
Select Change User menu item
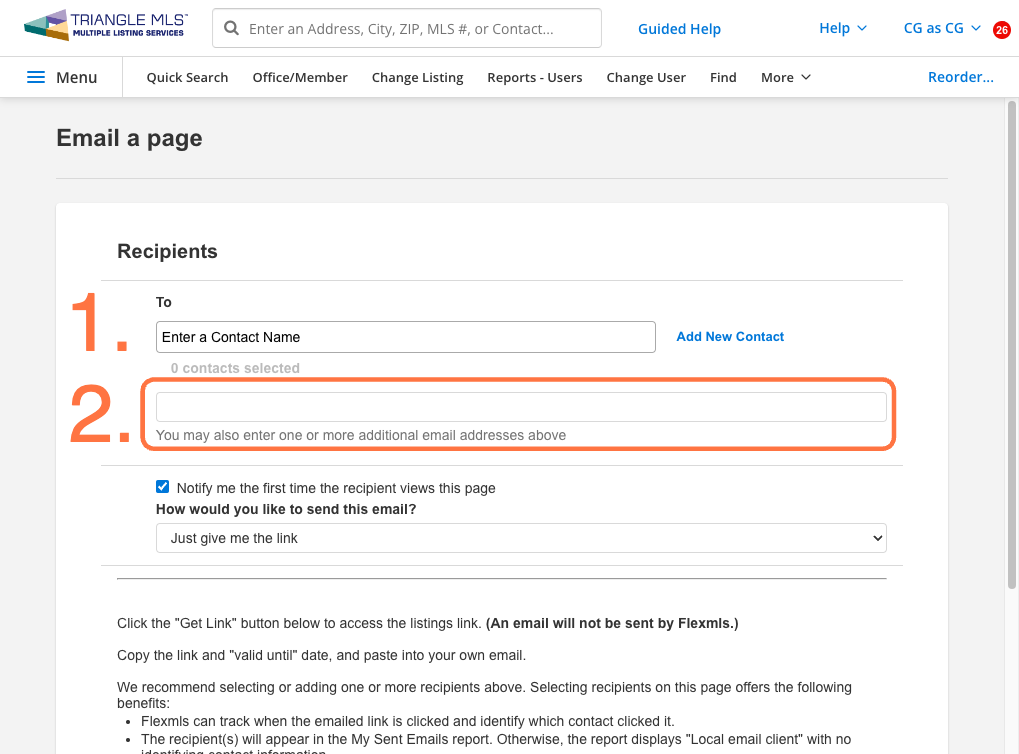646,77
